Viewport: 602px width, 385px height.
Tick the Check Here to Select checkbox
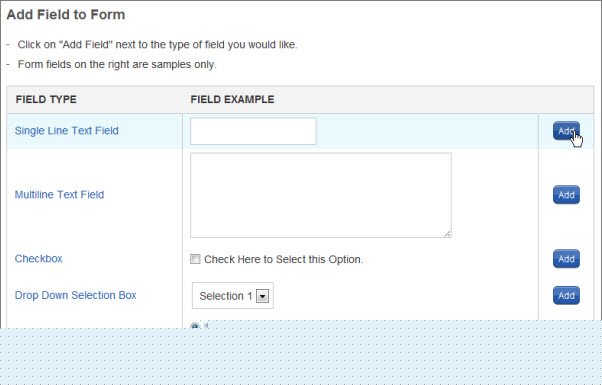(195, 259)
